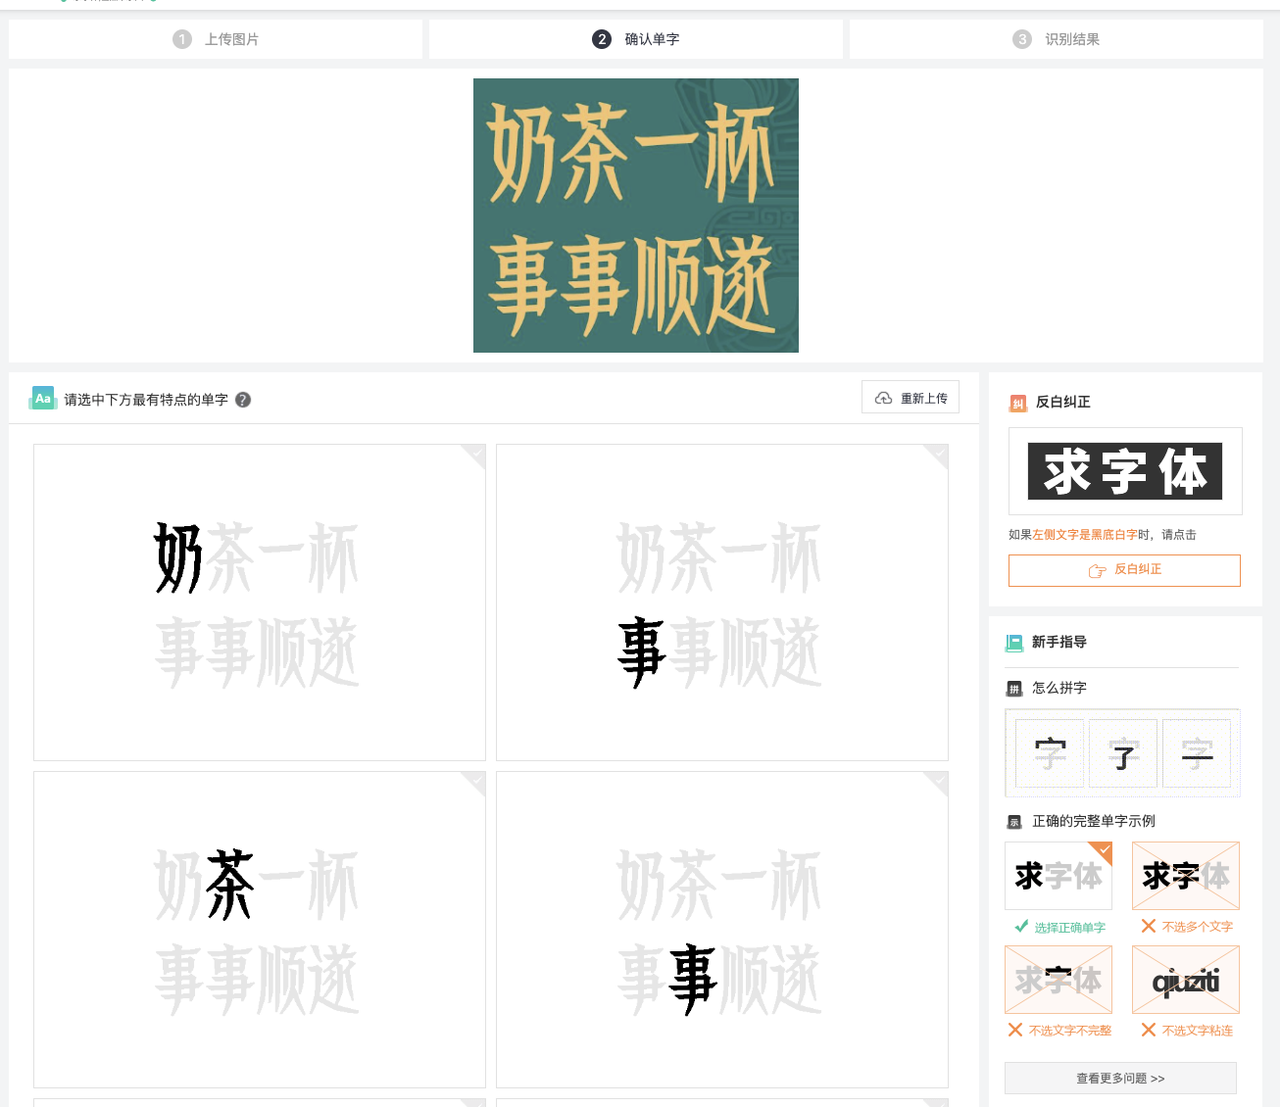Click the Aa icon in the instruction bar
This screenshot has width=1280, height=1107.
click(x=42, y=397)
